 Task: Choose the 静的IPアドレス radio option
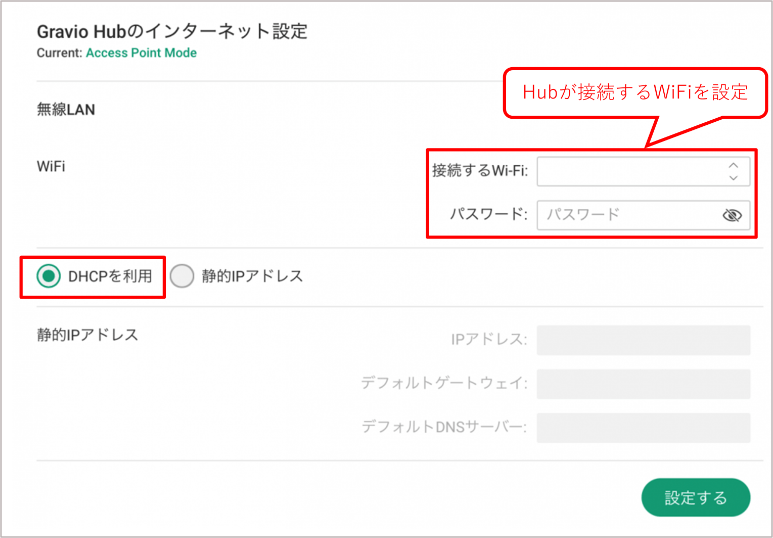click(182, 276)
